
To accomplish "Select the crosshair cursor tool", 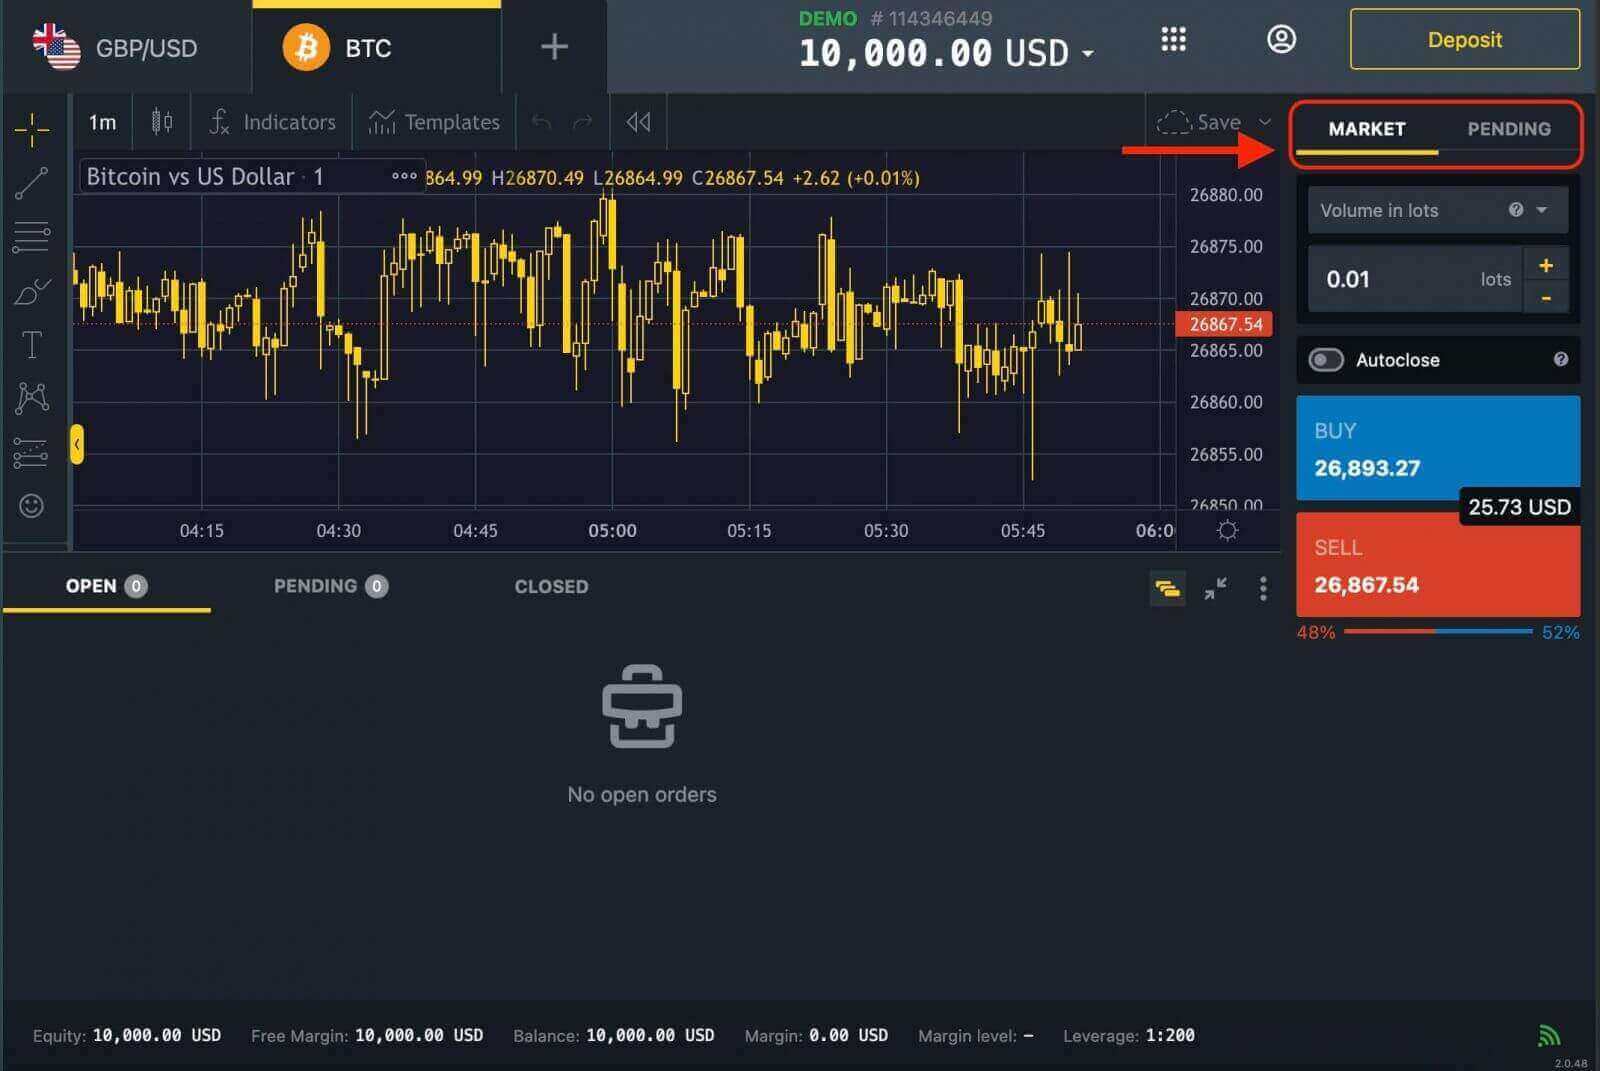I will (31, 128).
